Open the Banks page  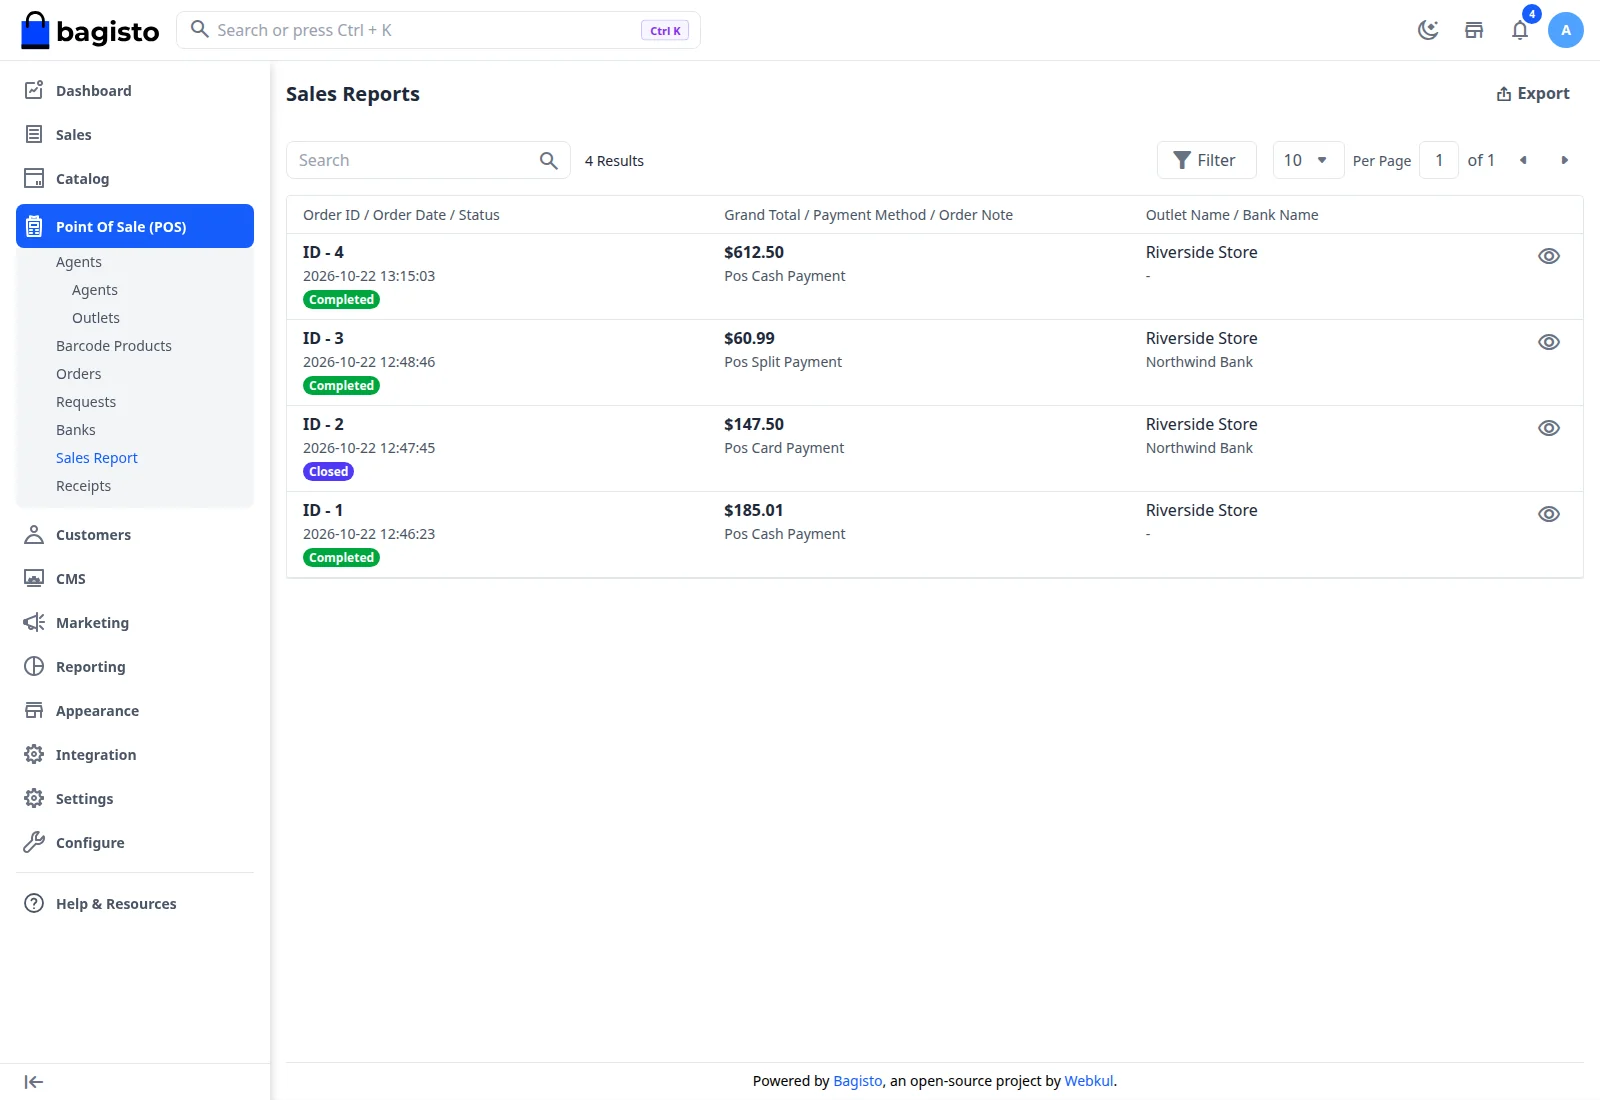tap(76, 430)
